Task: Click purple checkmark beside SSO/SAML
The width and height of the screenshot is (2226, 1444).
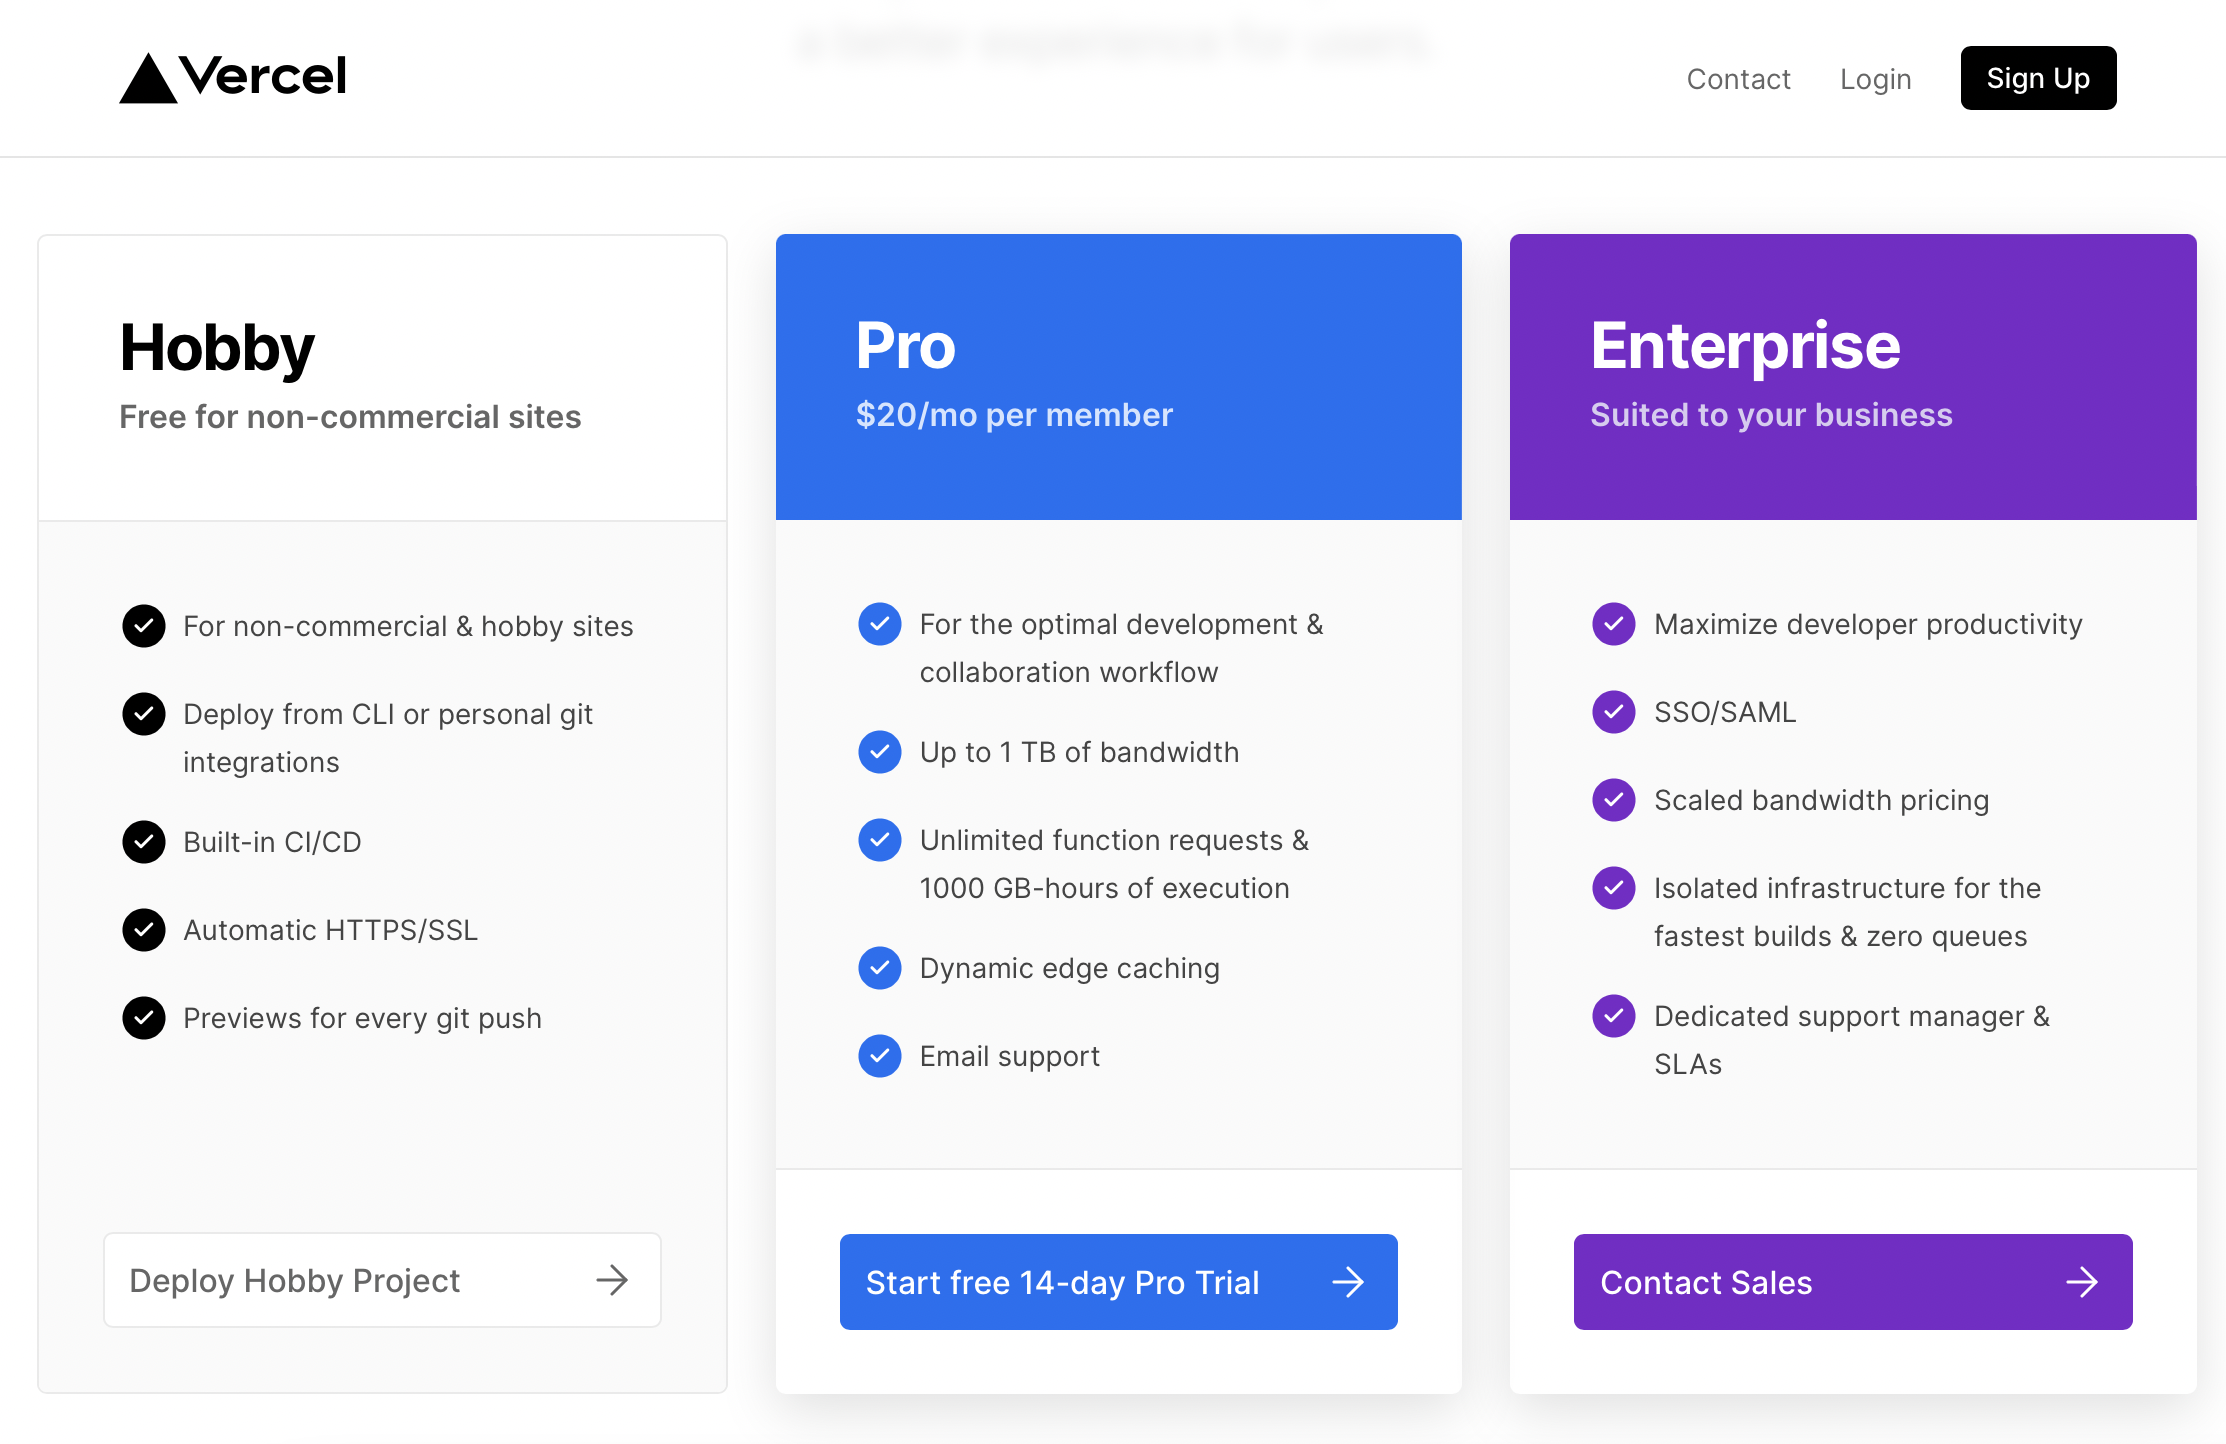Action: (x=1613, y=712)
